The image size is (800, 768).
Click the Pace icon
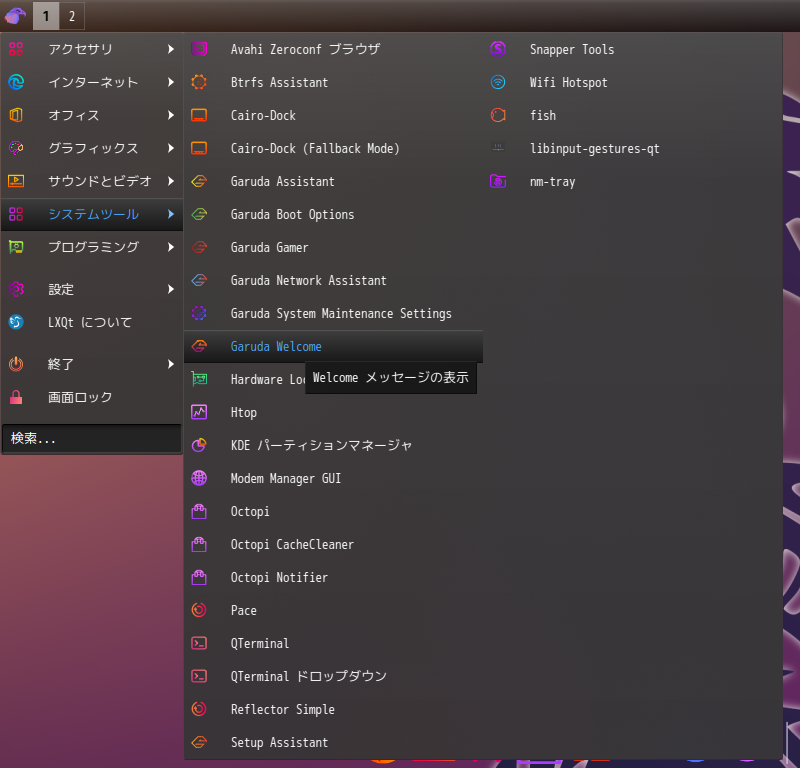pyautogui.click(x=199, y=610)
